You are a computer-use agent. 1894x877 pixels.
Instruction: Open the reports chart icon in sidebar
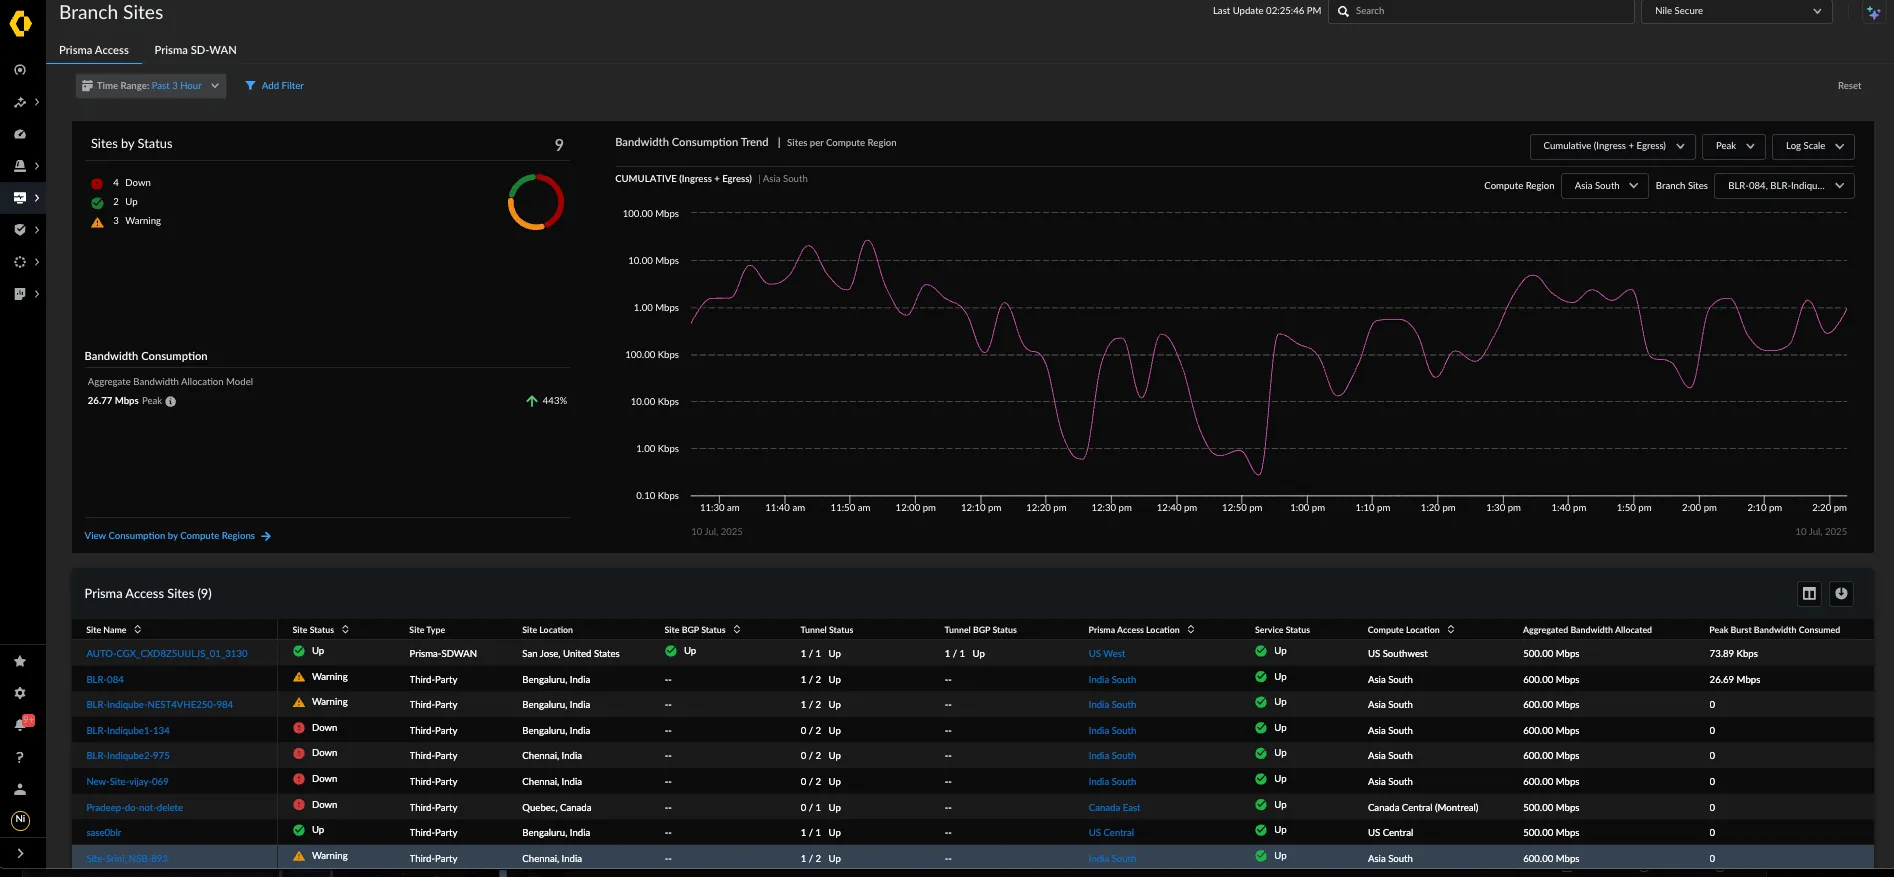(x=20, y=294)
